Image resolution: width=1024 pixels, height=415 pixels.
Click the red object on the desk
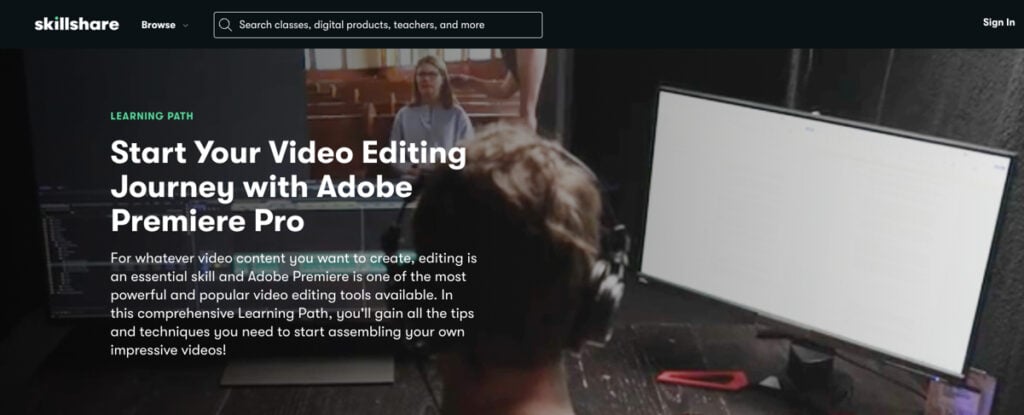[702, 378]
